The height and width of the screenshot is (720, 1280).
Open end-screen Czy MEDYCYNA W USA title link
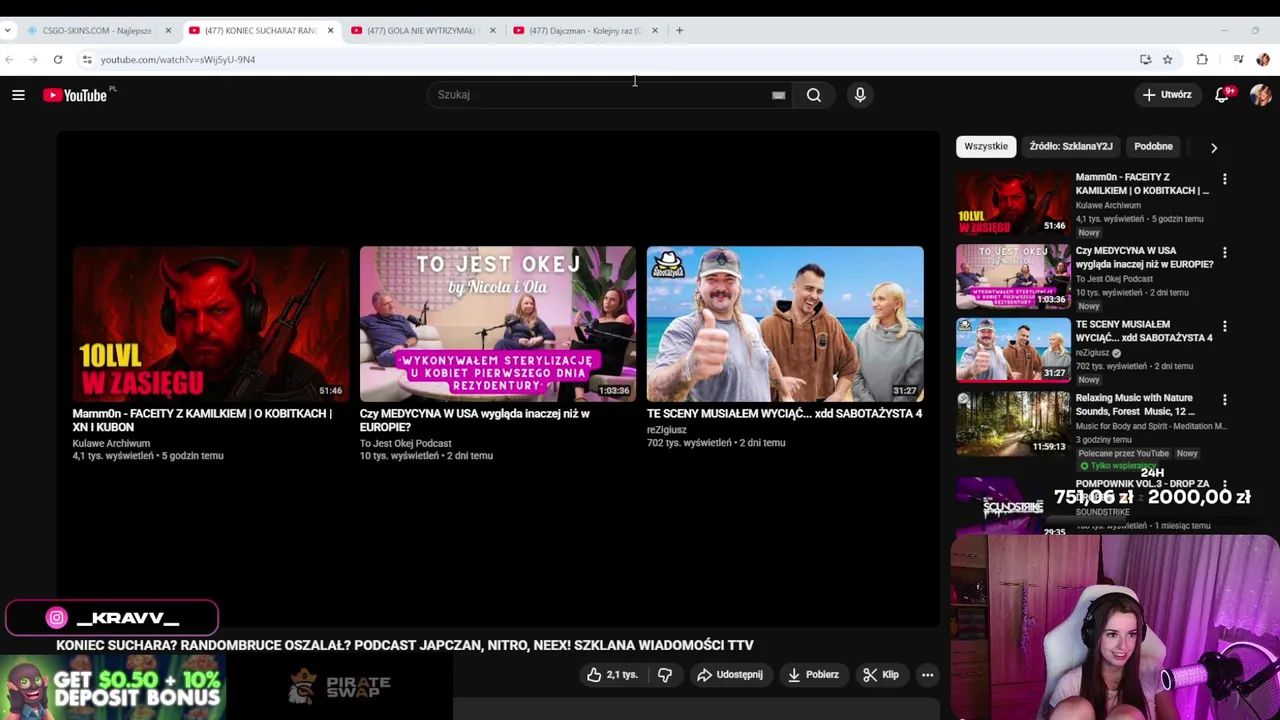click(475, 420)
